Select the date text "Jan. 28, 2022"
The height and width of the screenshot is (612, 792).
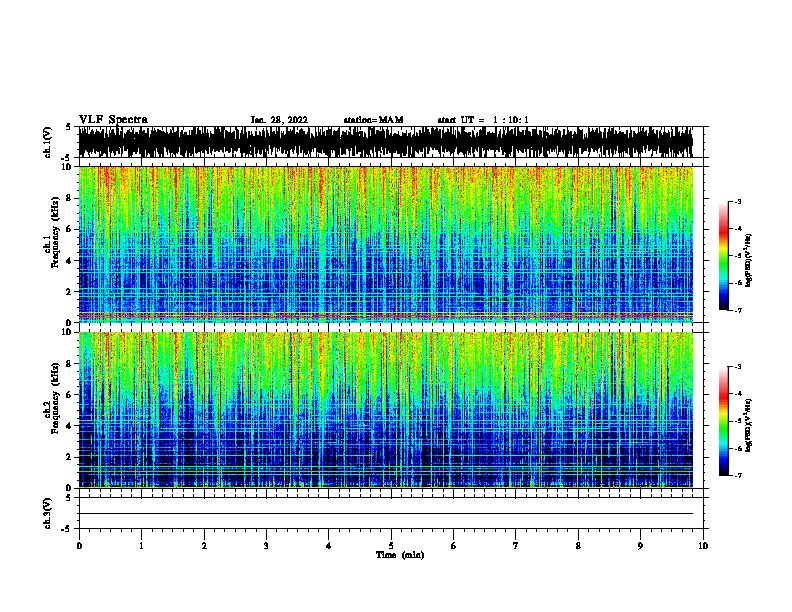(x=279, y=120)
